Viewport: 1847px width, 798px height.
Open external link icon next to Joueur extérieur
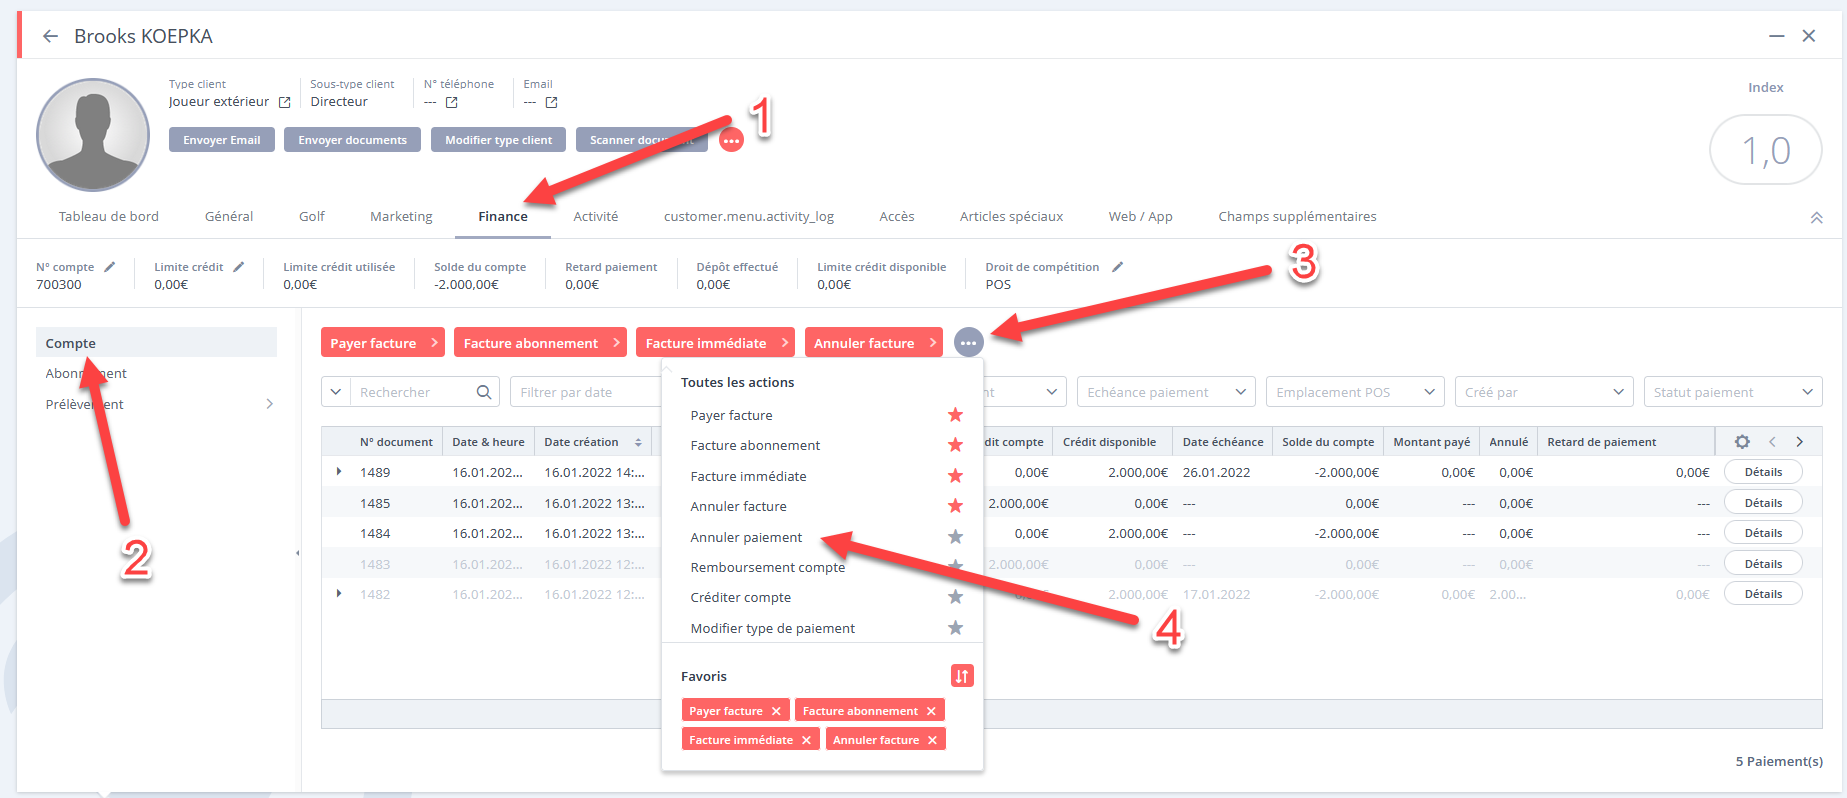tap(284, 102)
